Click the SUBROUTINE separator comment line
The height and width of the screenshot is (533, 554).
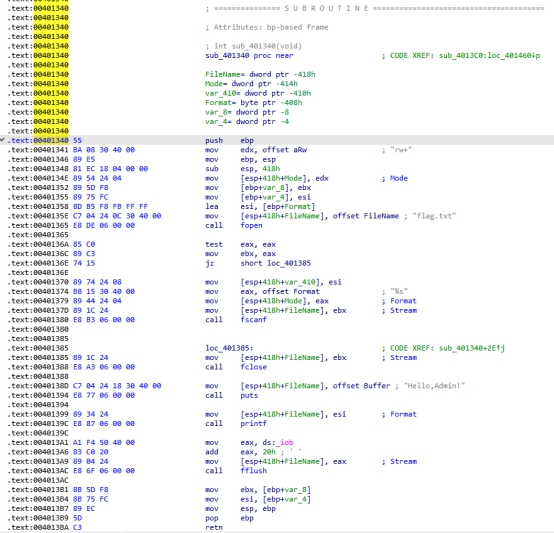(x=375, y=8)
